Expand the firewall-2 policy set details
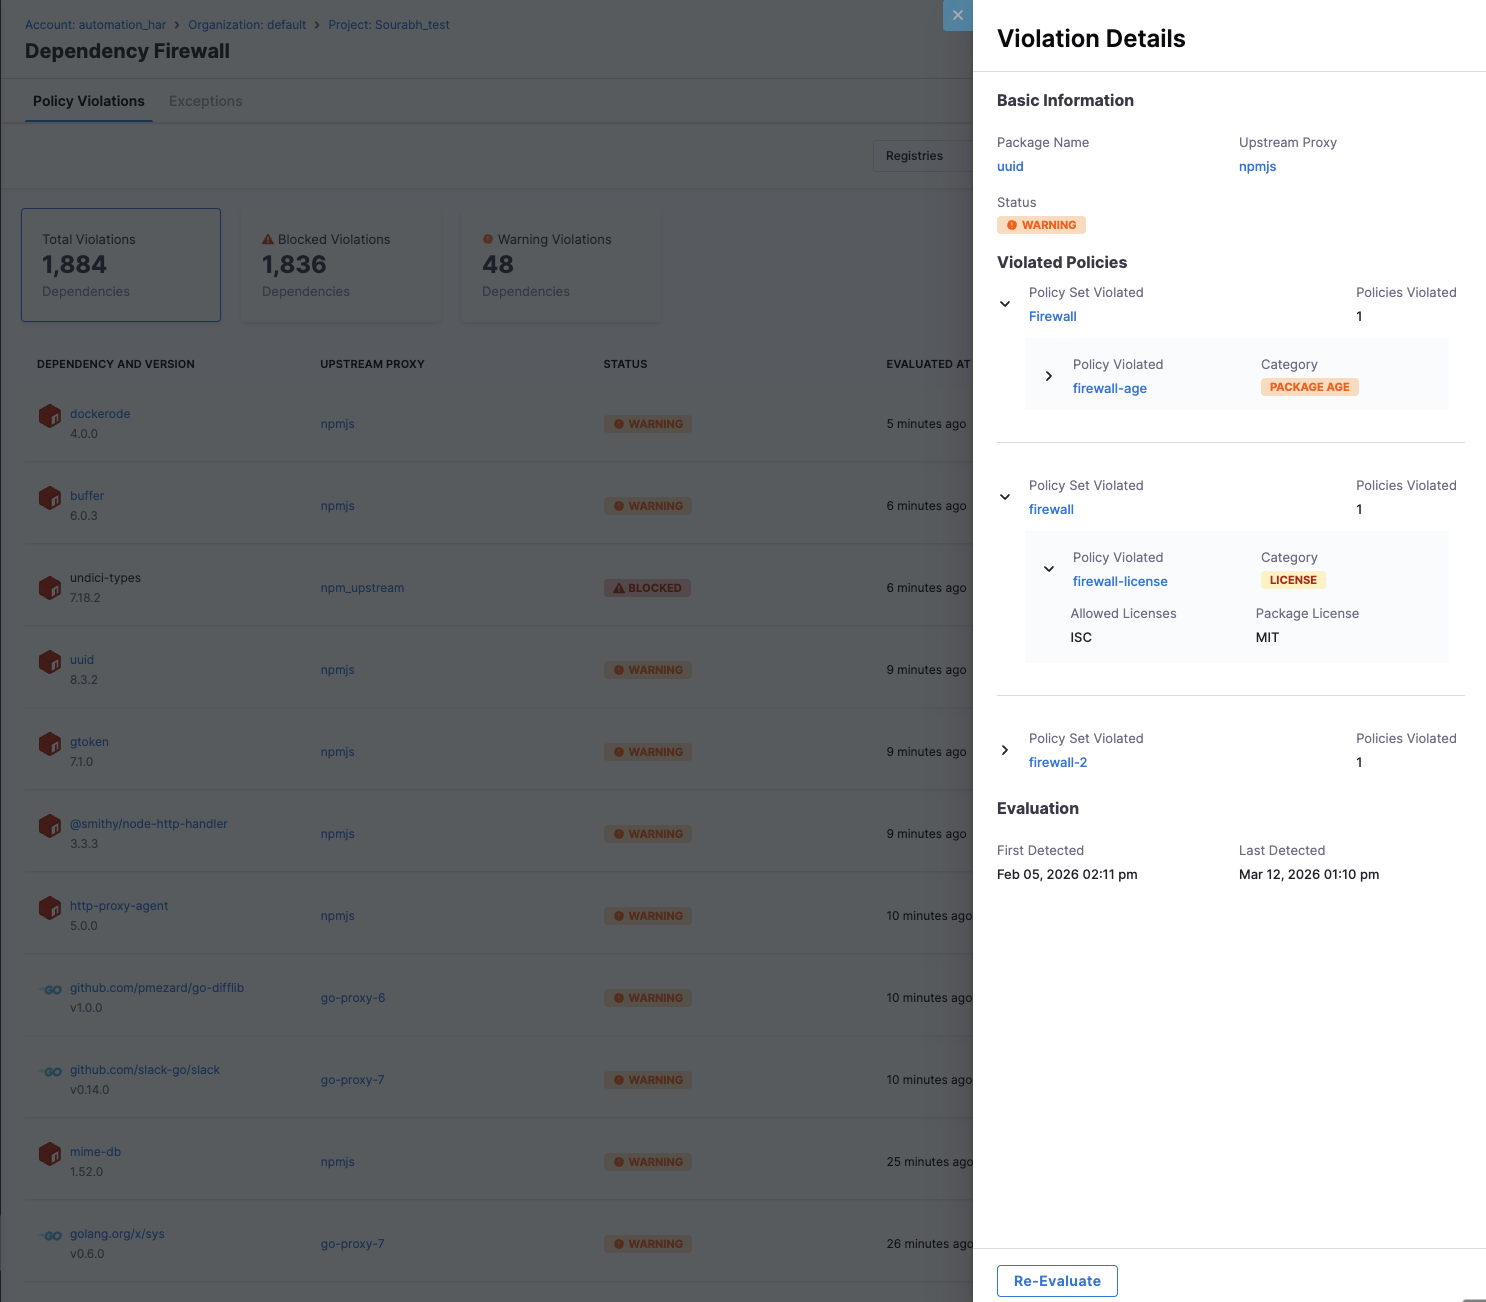Image resolution: width=1486 pixels, height=1302 pixels. click(1004, 749)
